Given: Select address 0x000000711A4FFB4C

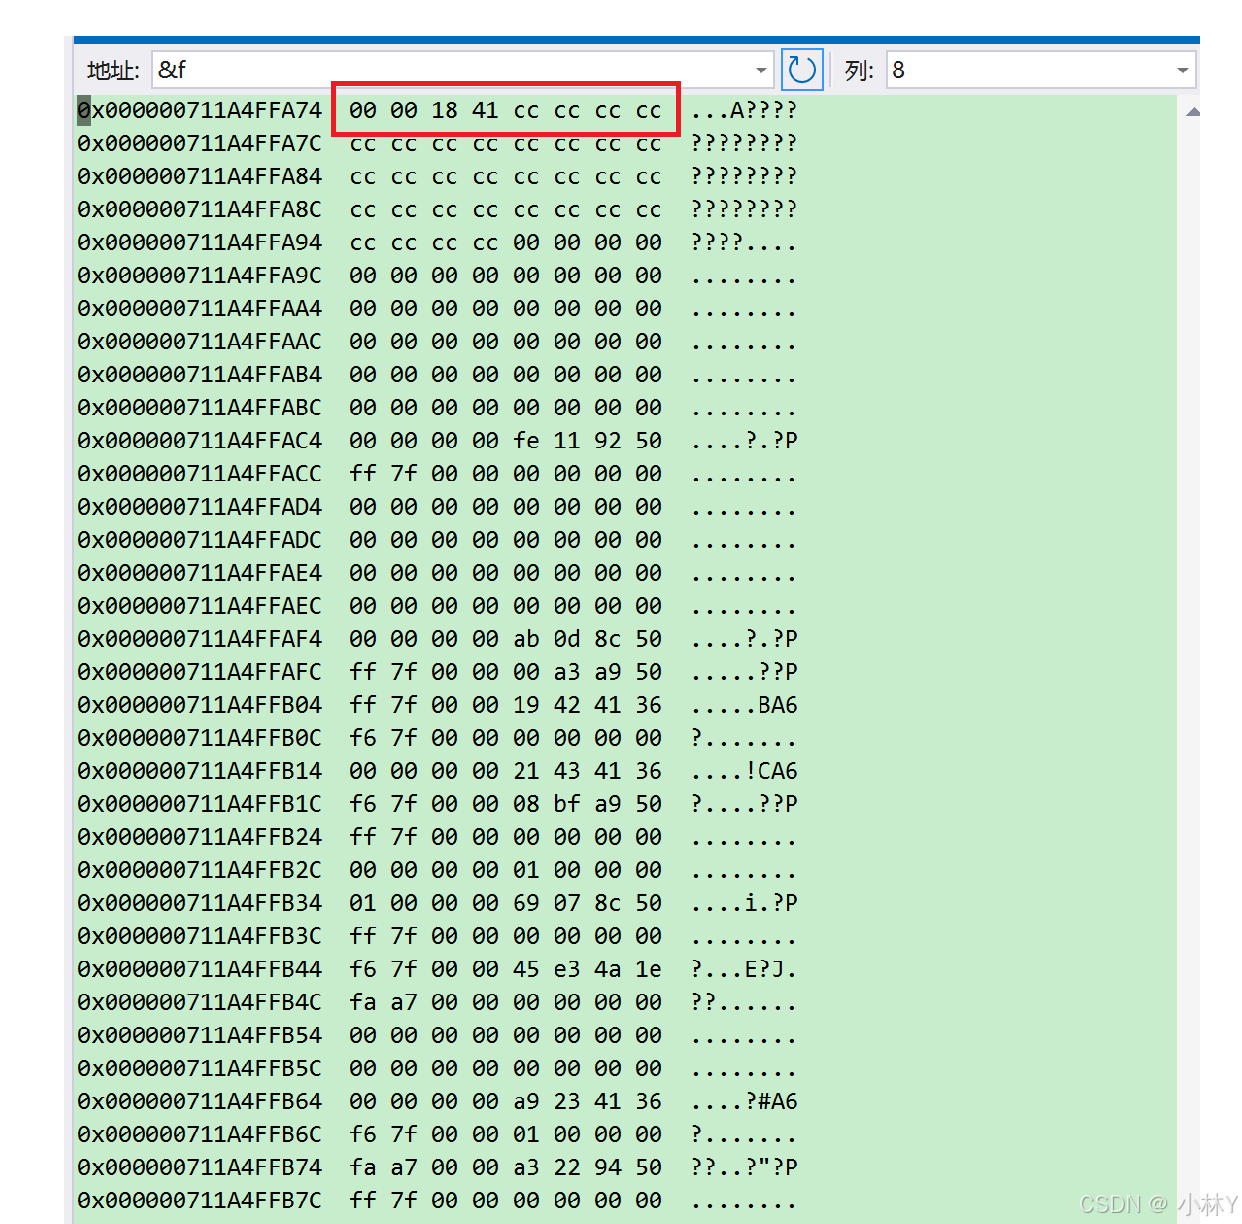Looking at the screenshot, I should tap(200, 1001).
